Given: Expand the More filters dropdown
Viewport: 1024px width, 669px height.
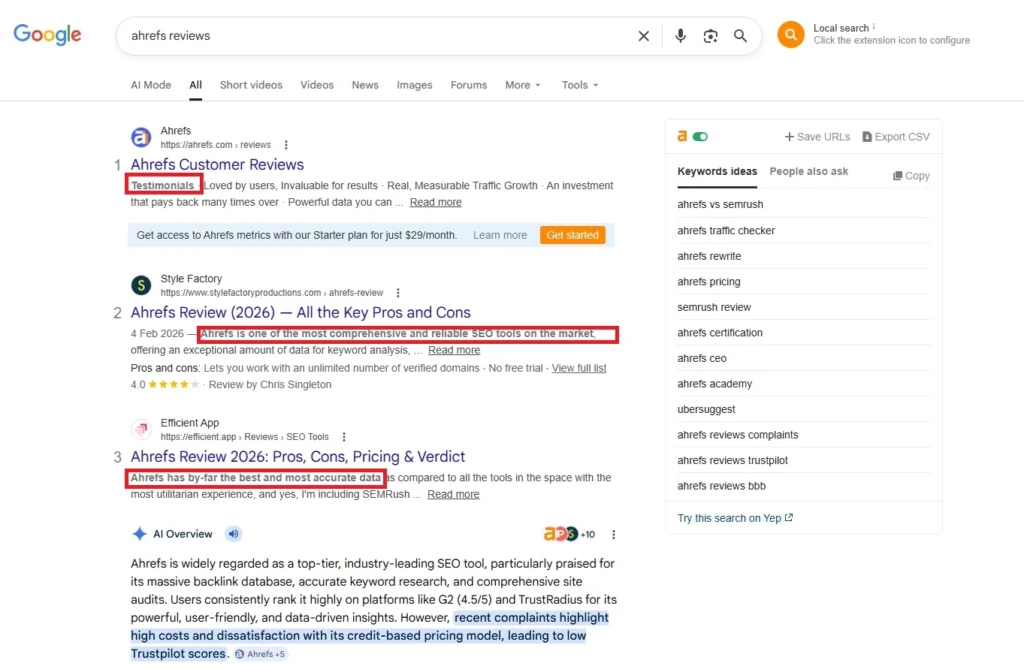Looking at the screenshot, I should (x=523, y=85).
